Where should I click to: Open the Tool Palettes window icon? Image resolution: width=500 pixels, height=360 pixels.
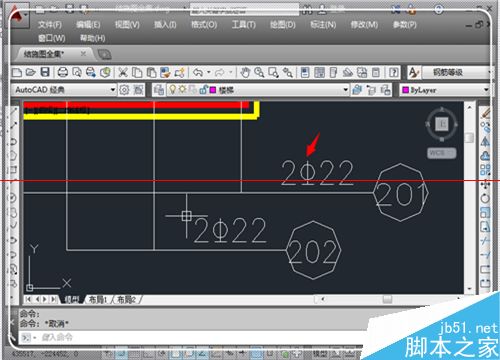point(333,72)
